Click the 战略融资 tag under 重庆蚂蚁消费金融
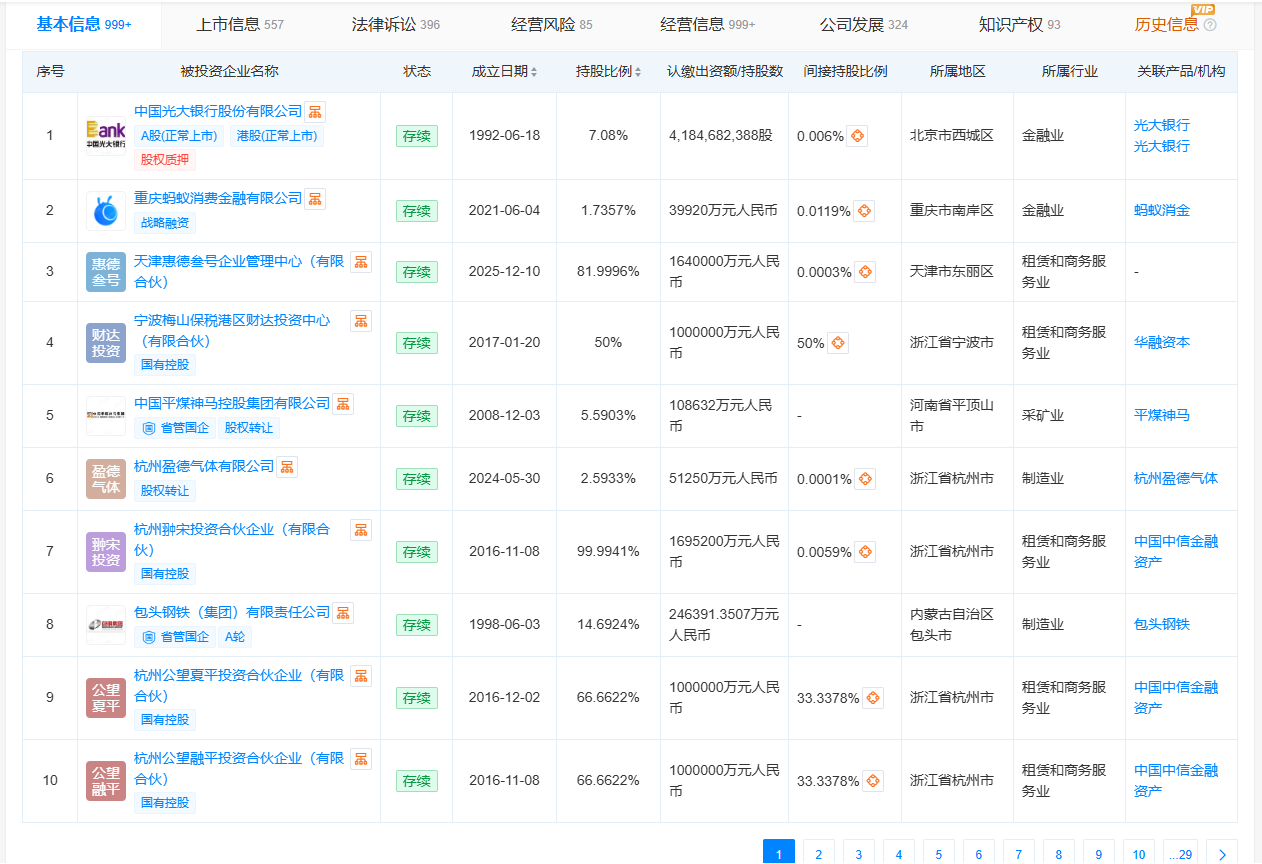 (x=165, y=223)
